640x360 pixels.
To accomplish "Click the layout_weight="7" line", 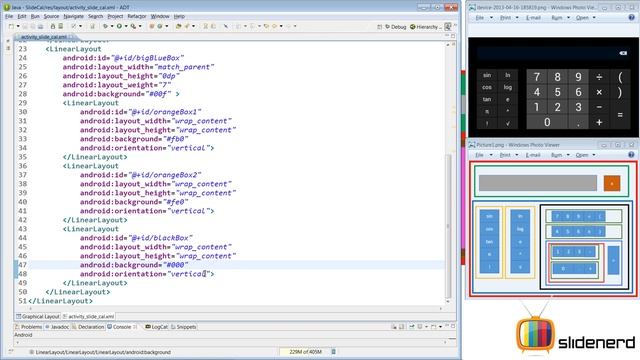I will (117, 85).
